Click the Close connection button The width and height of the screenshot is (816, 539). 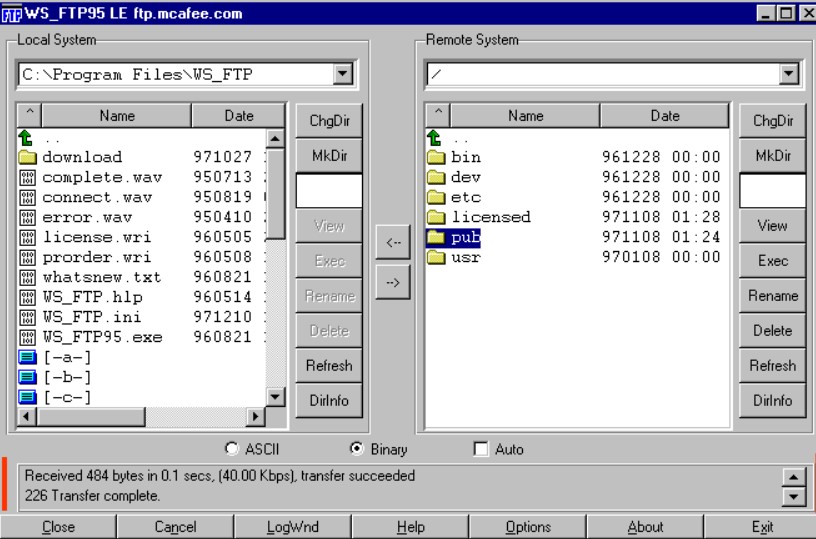[58, 527]
